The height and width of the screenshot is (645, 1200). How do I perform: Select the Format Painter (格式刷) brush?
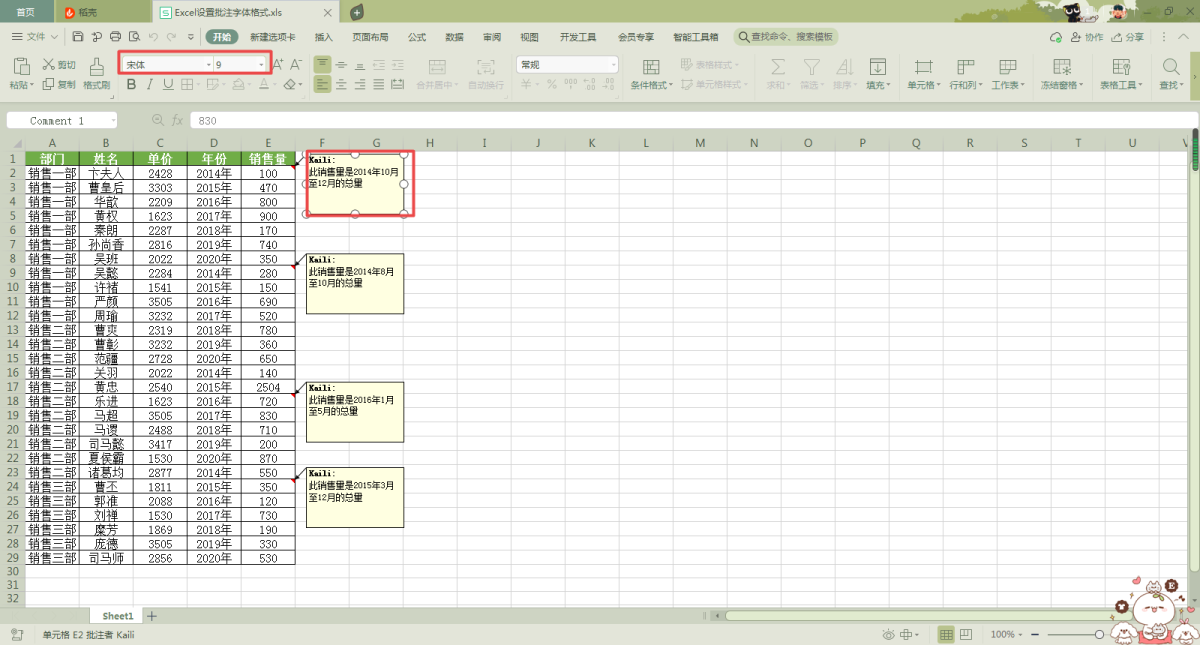(96, 66)
